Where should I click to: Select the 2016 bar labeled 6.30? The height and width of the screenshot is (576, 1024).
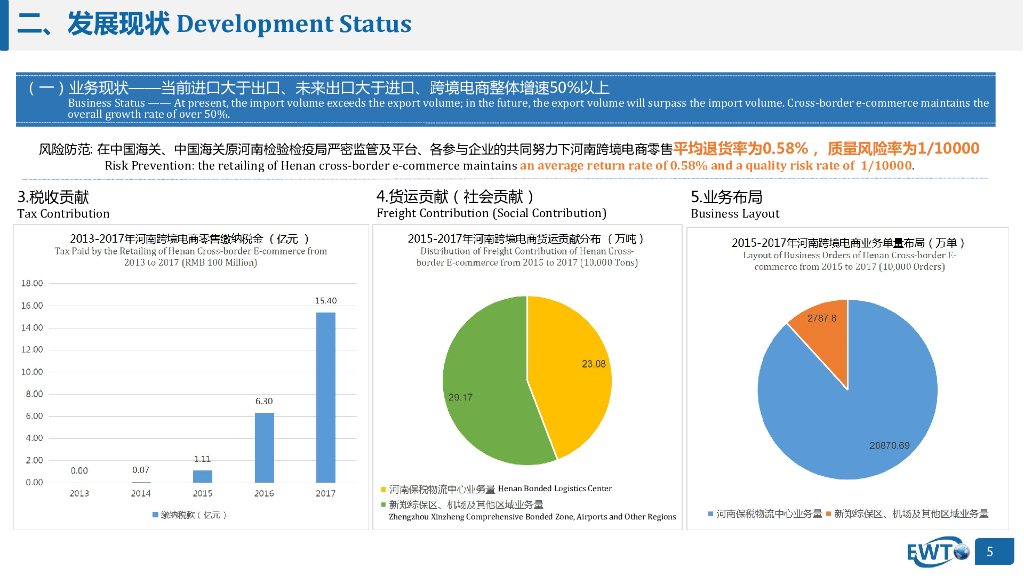point(264,447)
